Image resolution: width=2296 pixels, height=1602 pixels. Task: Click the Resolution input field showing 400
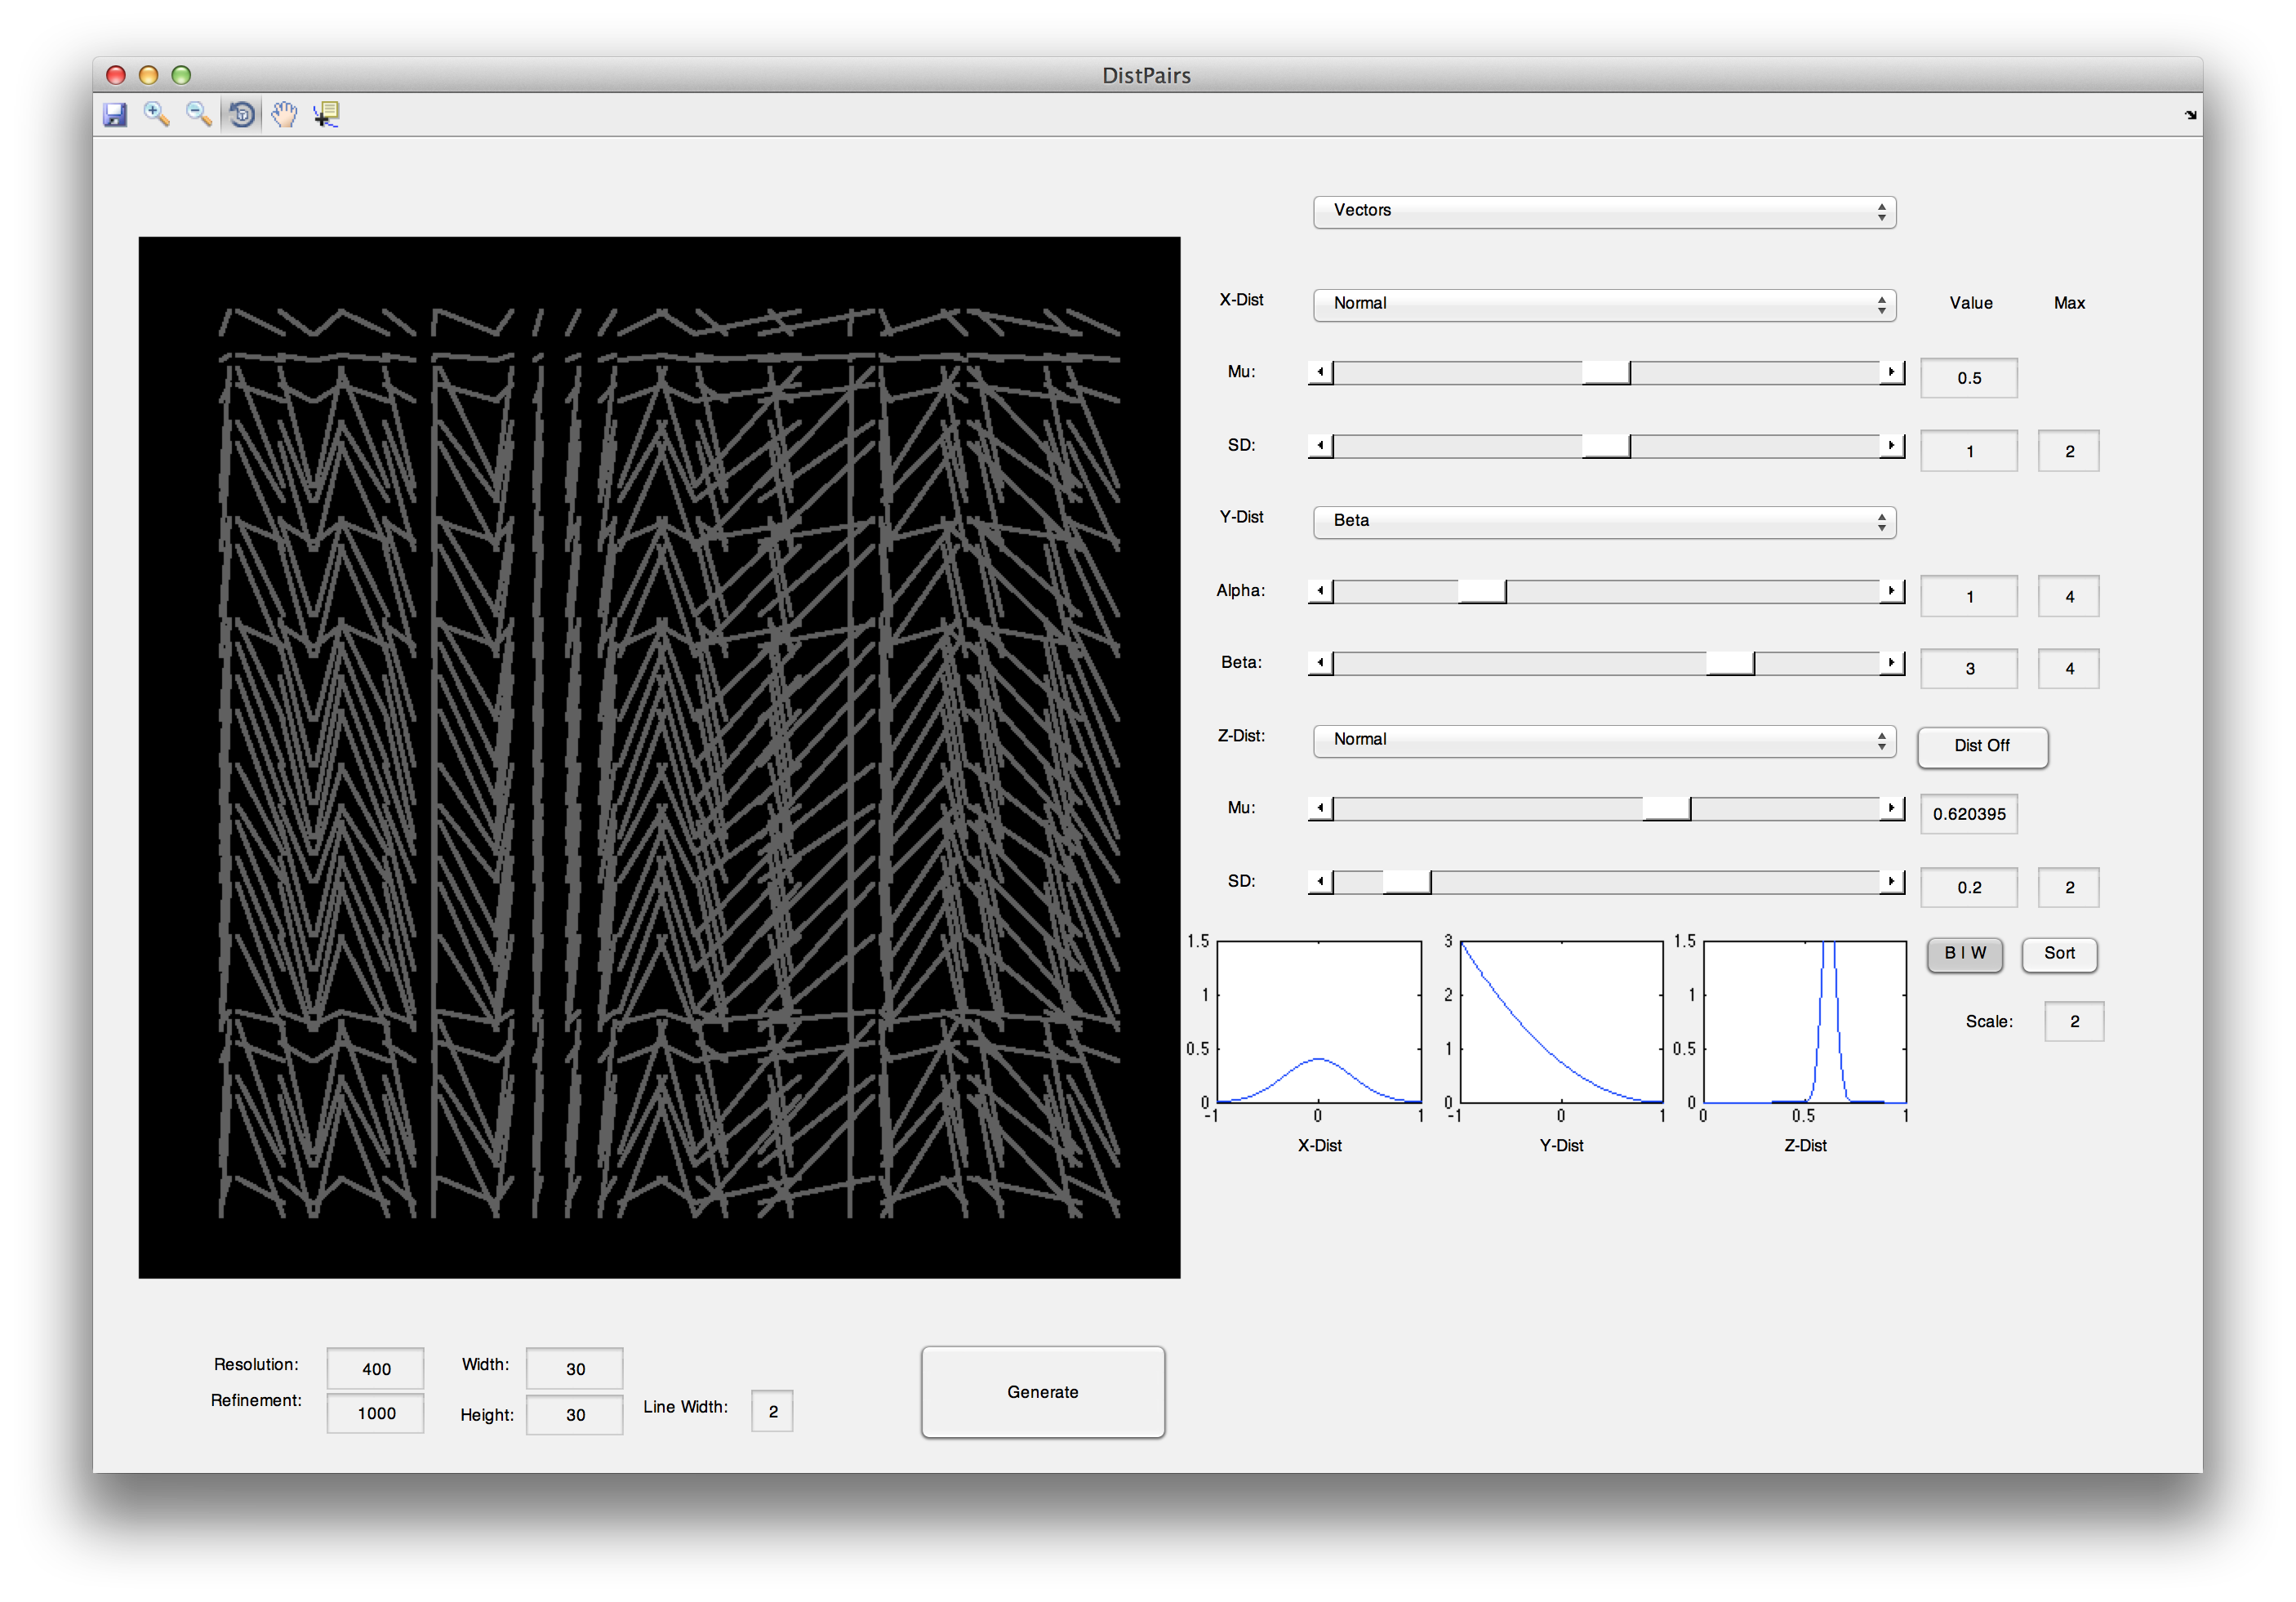tap(375, 1369)
